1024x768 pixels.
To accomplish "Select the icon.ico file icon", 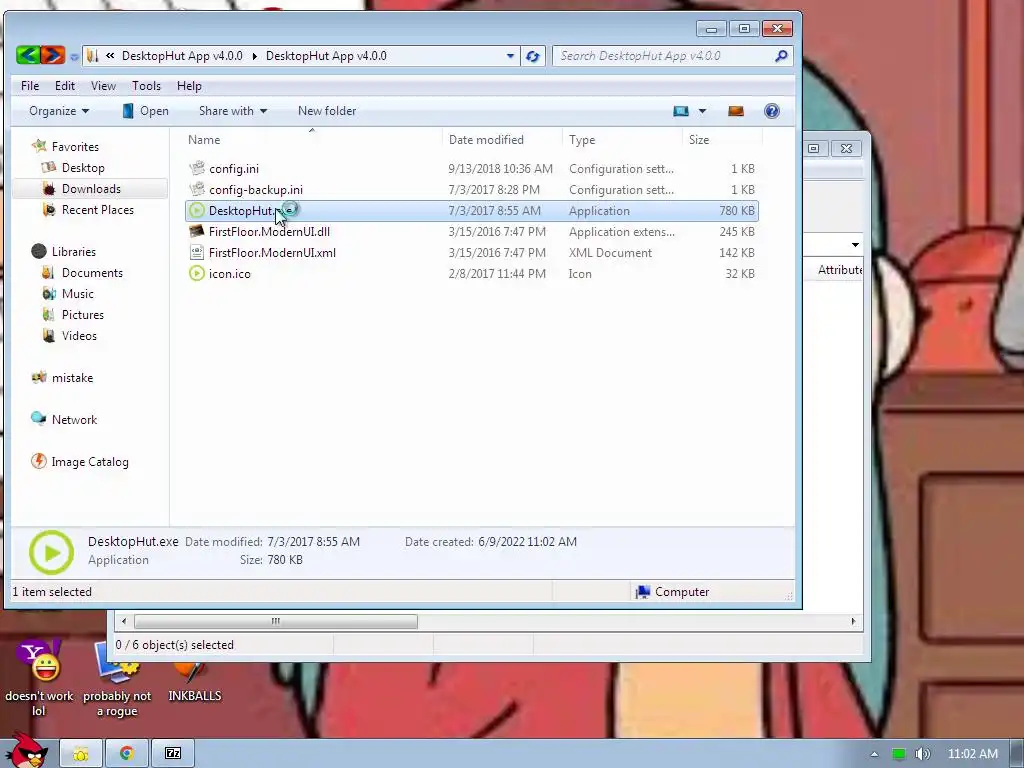I will [x=197, y=273].
